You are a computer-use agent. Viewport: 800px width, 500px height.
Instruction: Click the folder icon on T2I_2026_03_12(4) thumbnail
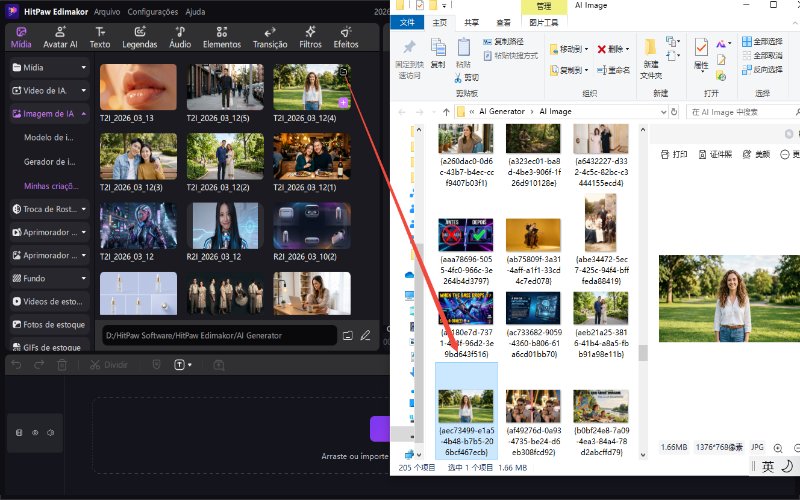point(344,73)
